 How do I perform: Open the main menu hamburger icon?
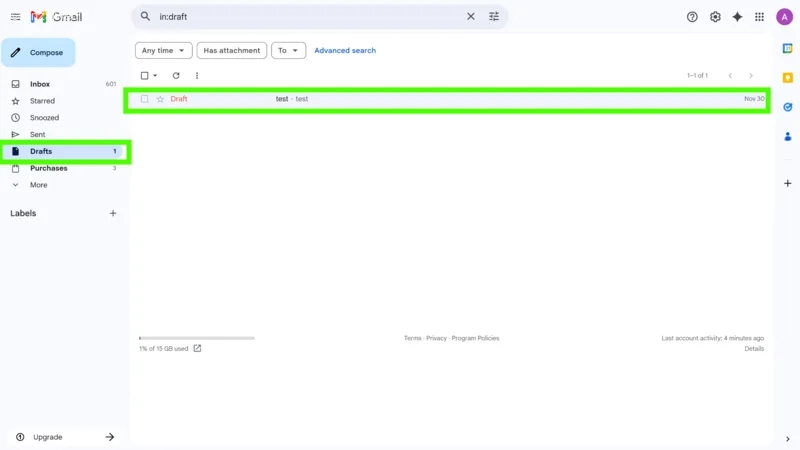(x=15, y=17)
